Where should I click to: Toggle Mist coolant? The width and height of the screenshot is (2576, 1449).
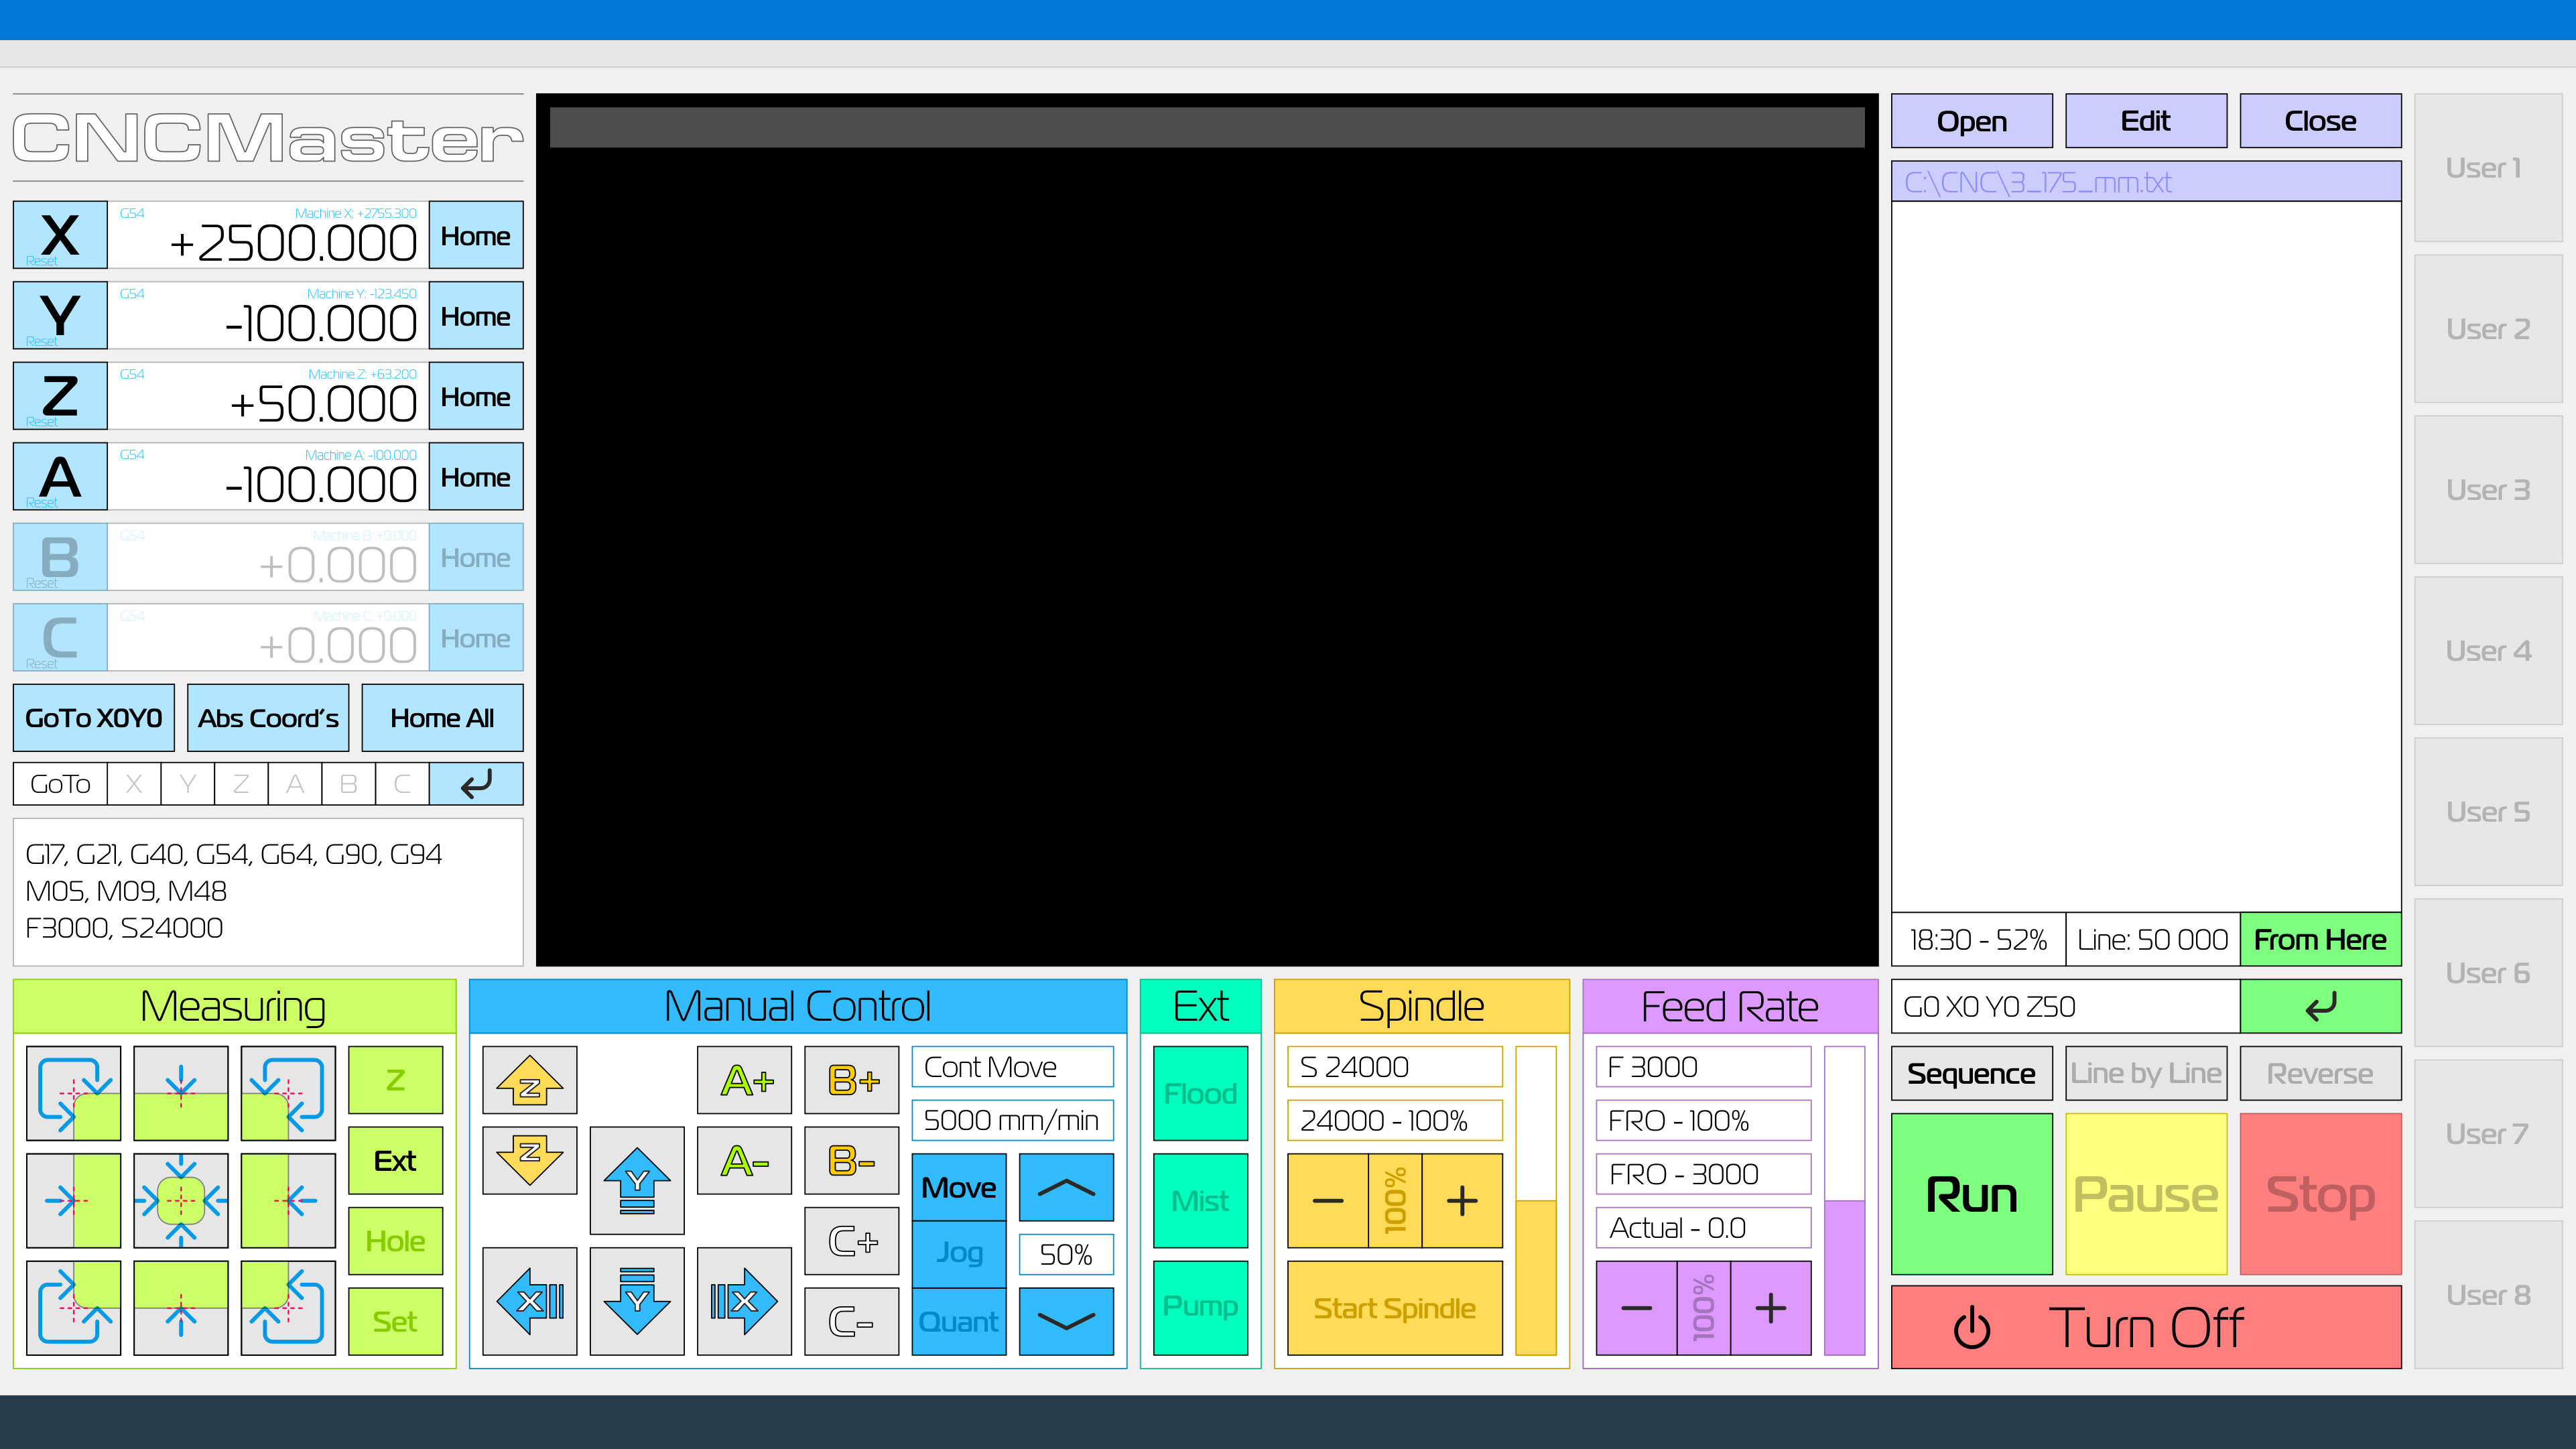point(1200,1200)
